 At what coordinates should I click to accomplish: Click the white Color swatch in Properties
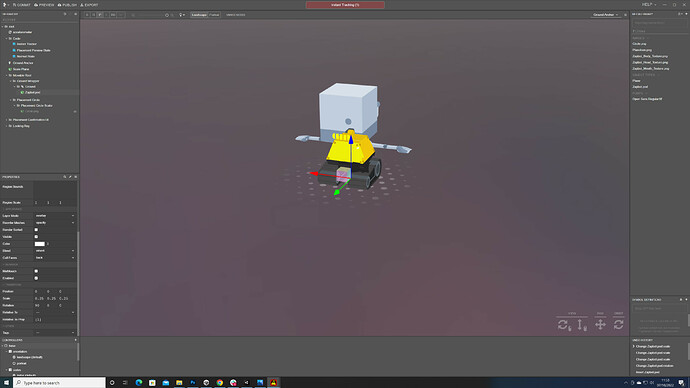point(40,244)
